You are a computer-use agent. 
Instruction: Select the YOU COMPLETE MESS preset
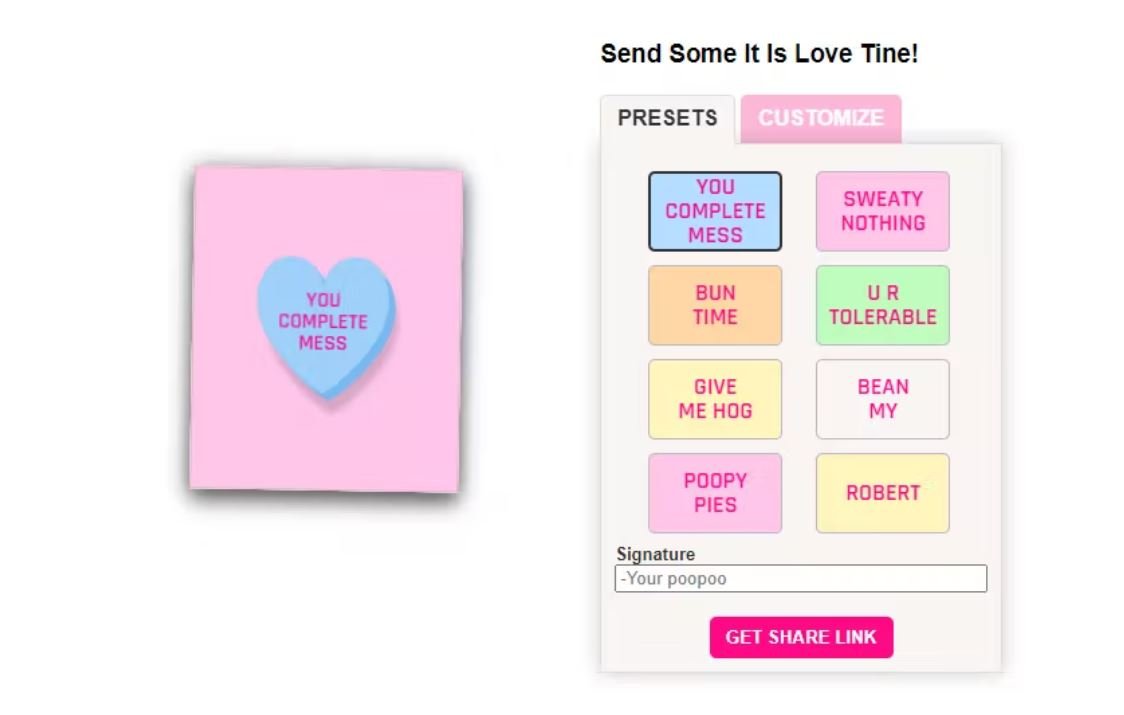(715, 211)
